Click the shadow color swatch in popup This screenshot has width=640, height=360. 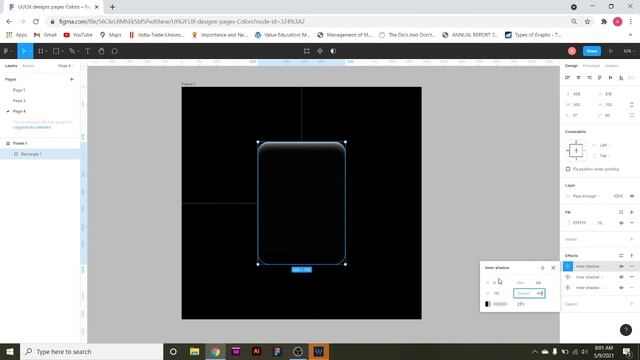(x=488, y=304)
